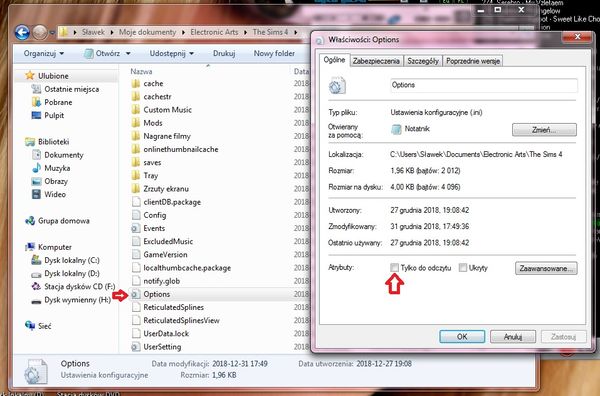Select the Options file row
This screenshot has width=600, height=396.
tap(218, 294)
